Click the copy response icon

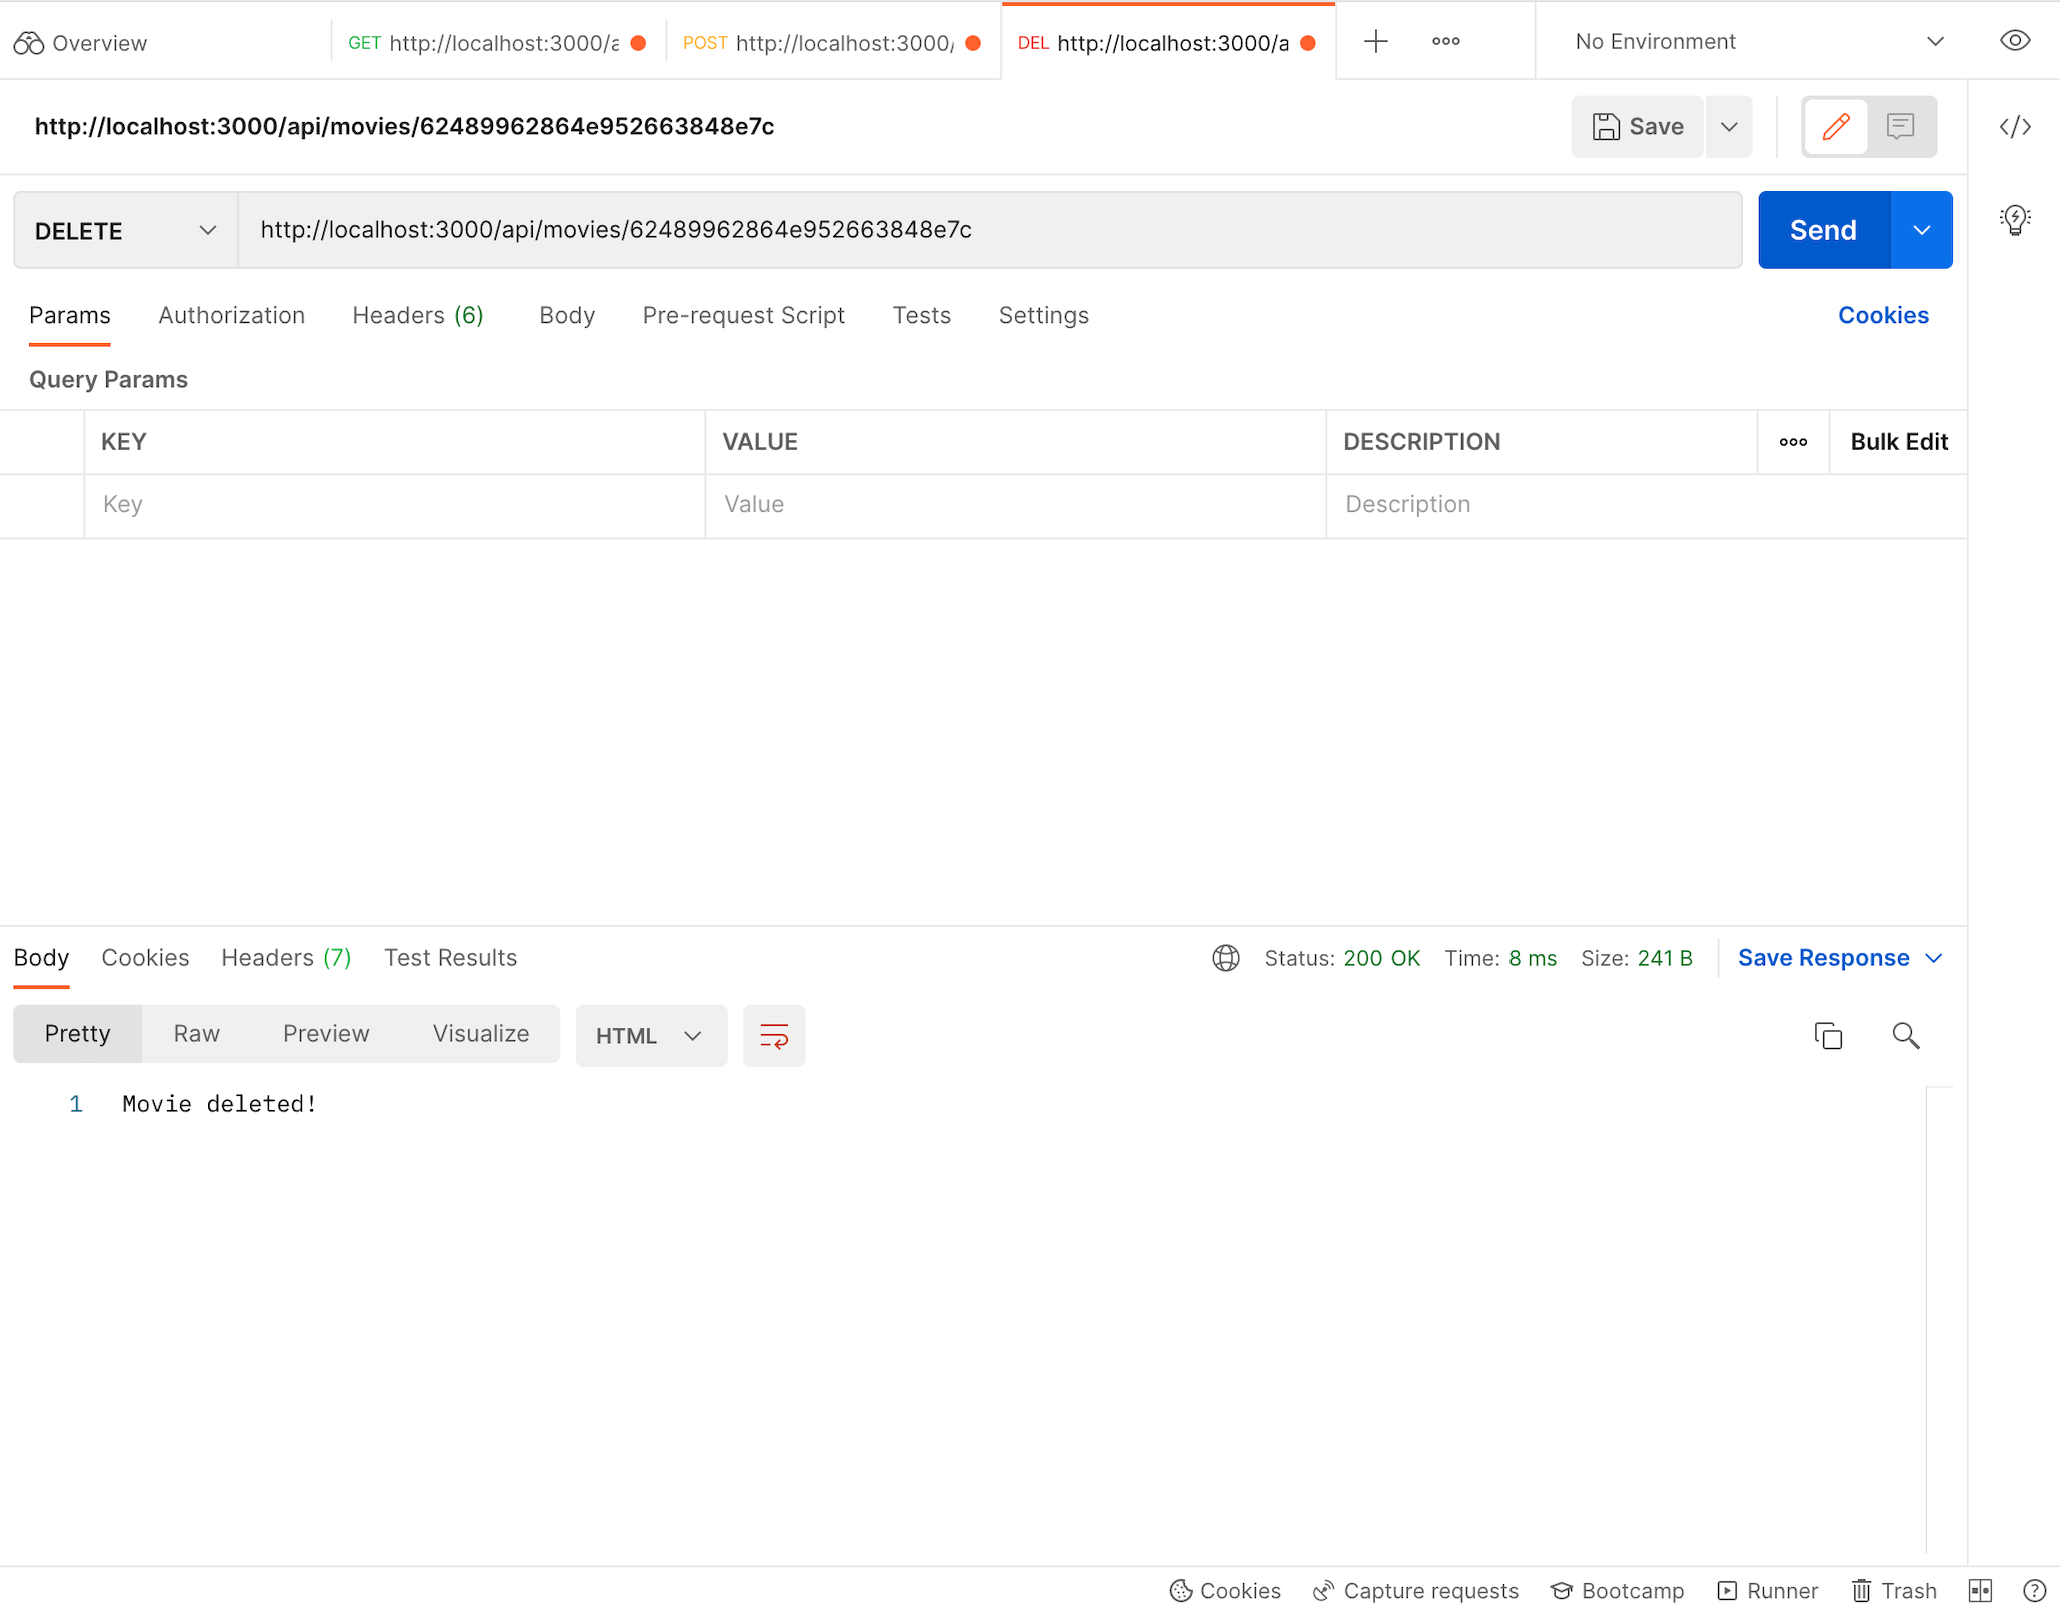coord(1828,1036)
